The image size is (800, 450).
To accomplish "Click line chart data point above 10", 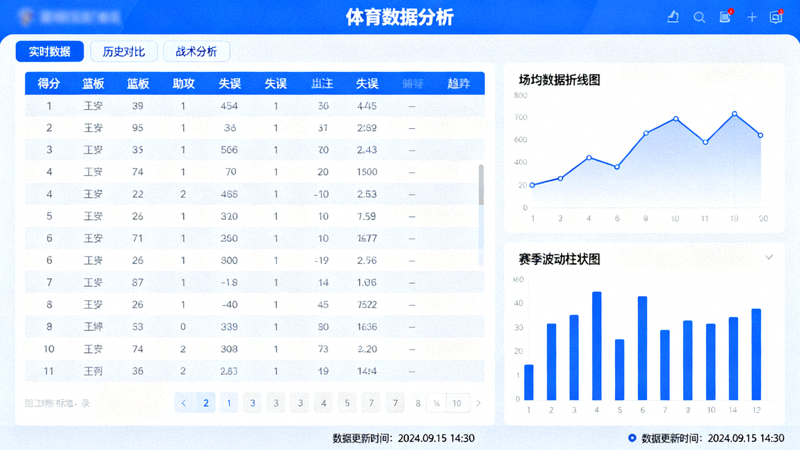I will (x=676, y=119).
